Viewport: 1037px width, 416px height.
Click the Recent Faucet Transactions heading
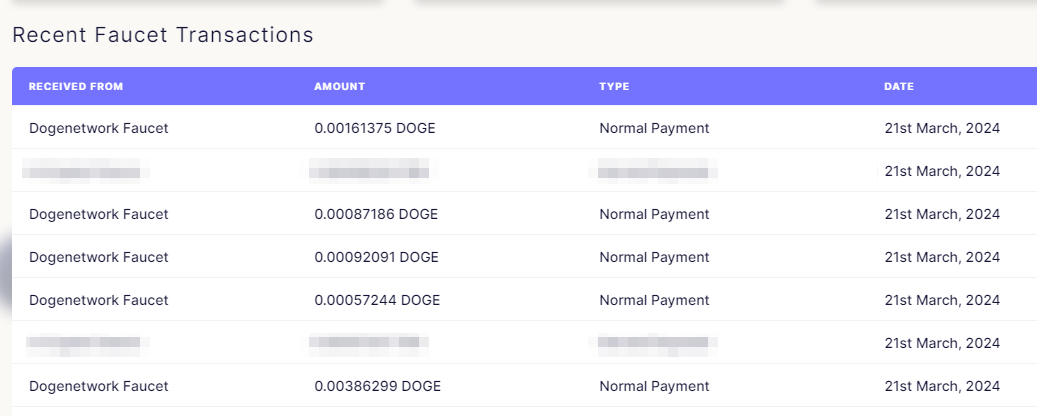pos(163,35)
